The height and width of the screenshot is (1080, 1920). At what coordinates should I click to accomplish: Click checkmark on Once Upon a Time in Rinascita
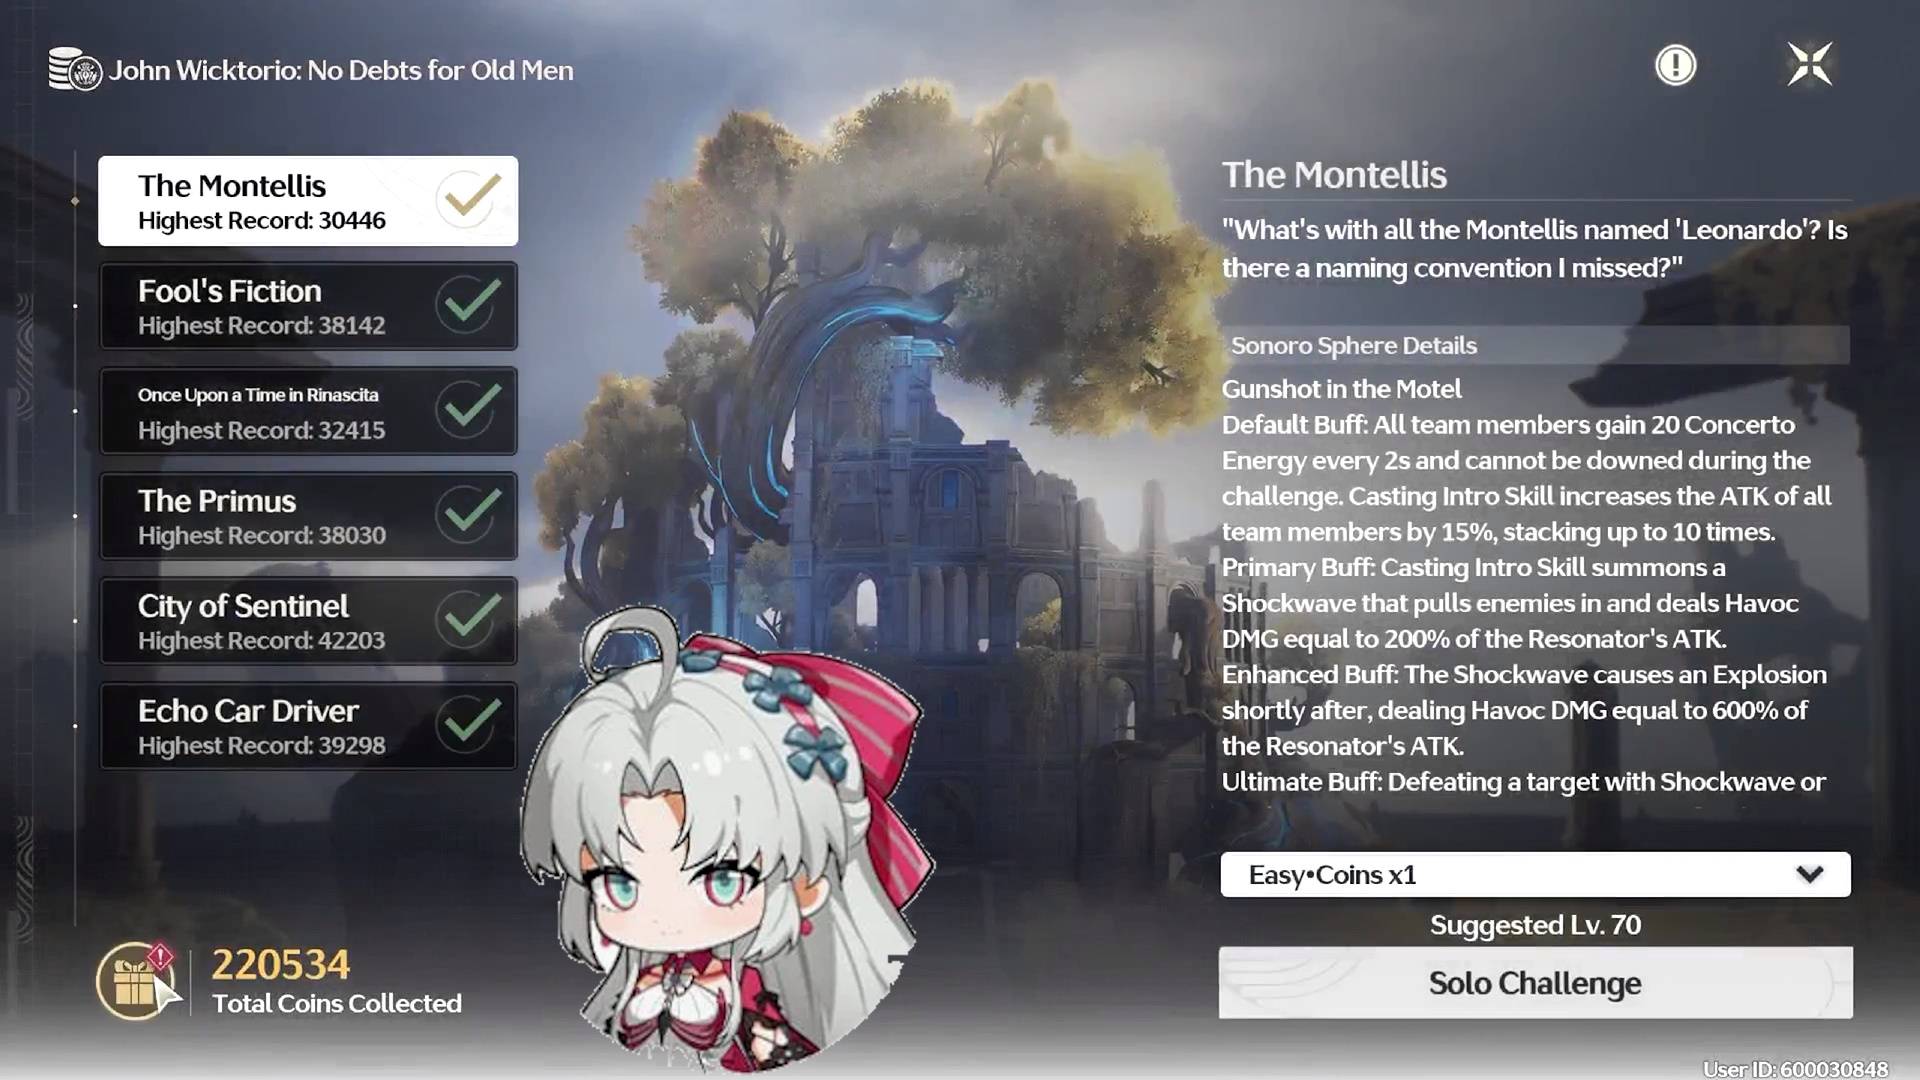point(470,409)
